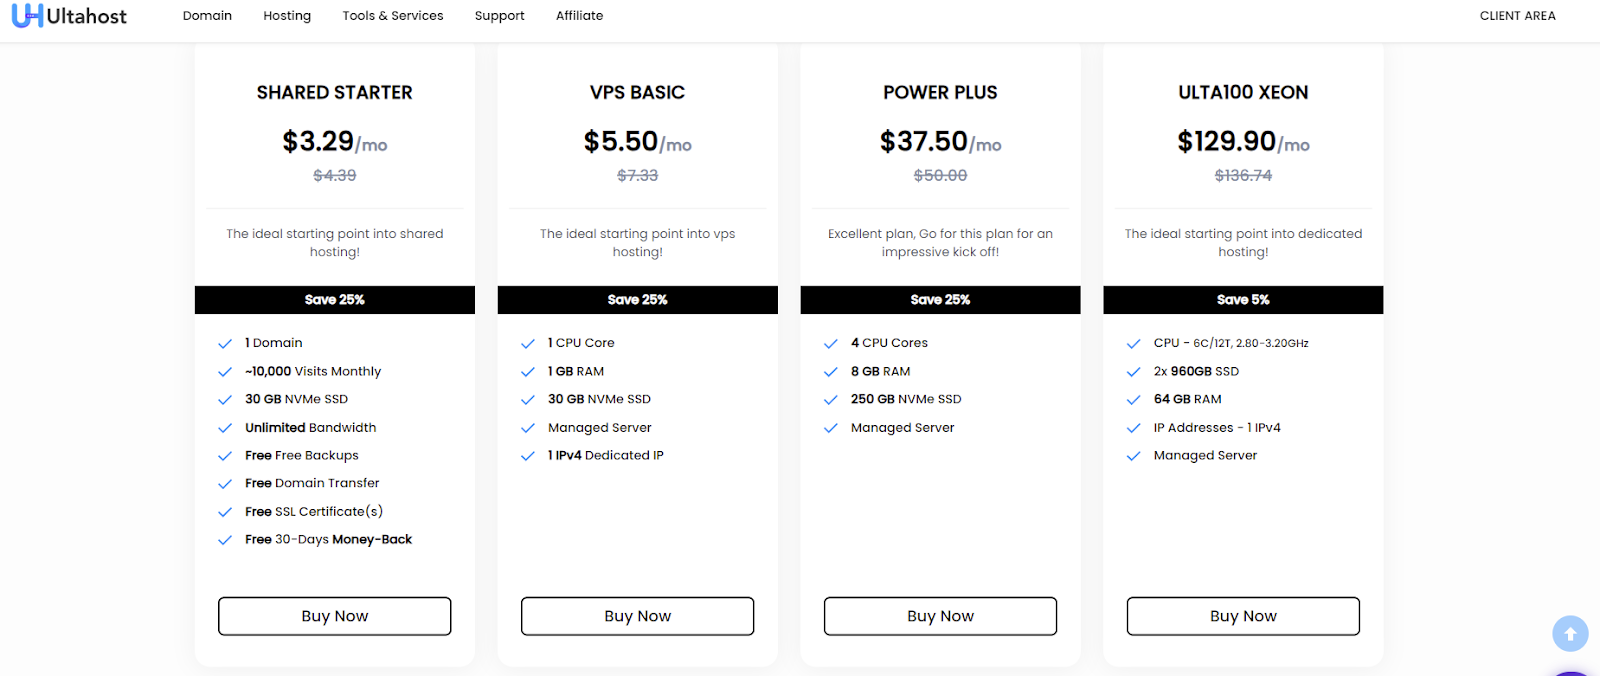Open the Domain menu
This screenshot has width=1600, height=676.
click(x=207, y=16)
